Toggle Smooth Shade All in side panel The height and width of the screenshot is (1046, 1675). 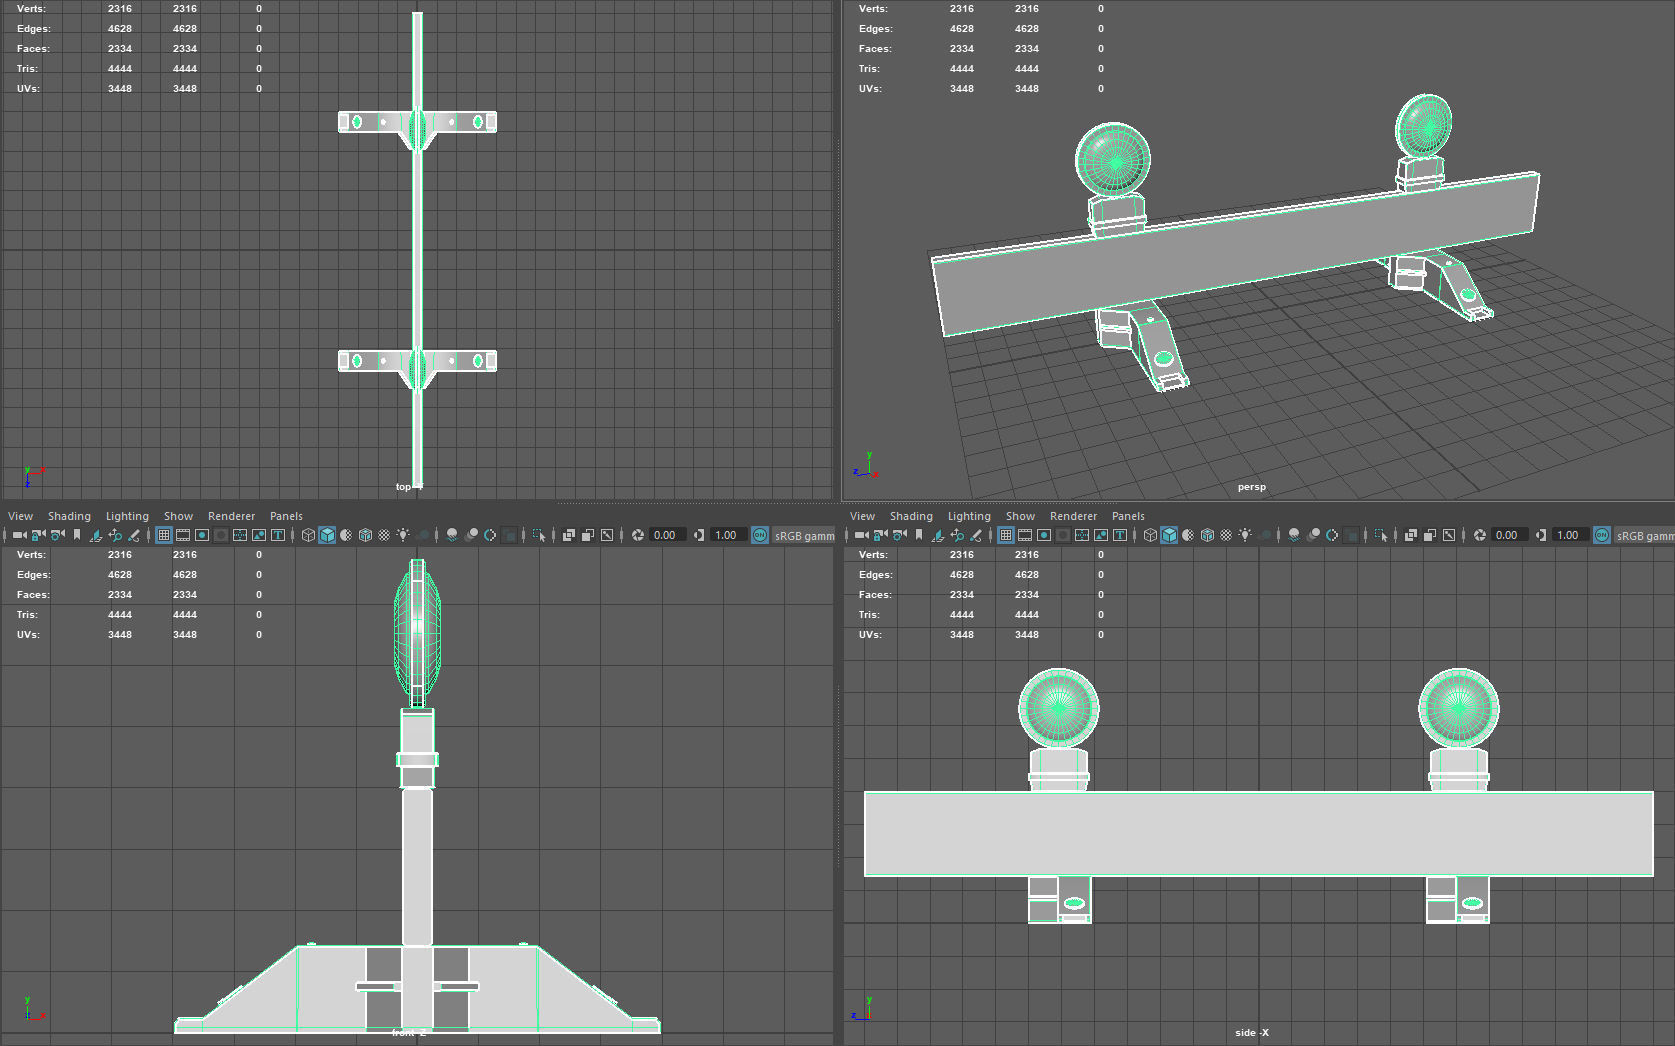click(x=1169, y=535)
